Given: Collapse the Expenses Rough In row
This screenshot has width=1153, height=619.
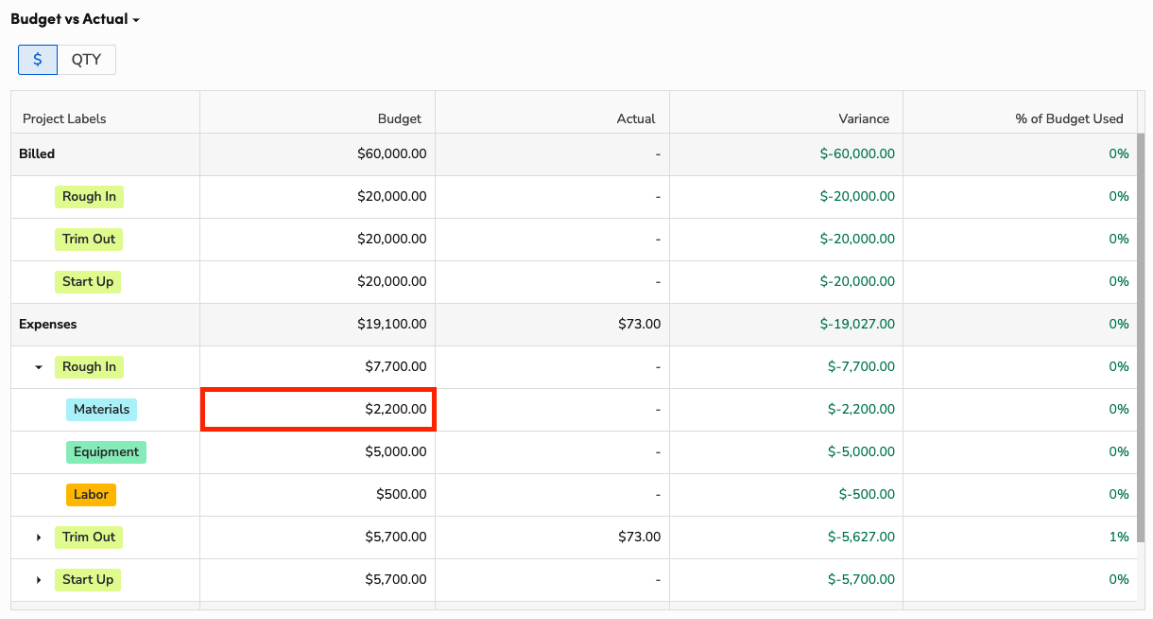Looking at the screenshot, I should 39,367.
